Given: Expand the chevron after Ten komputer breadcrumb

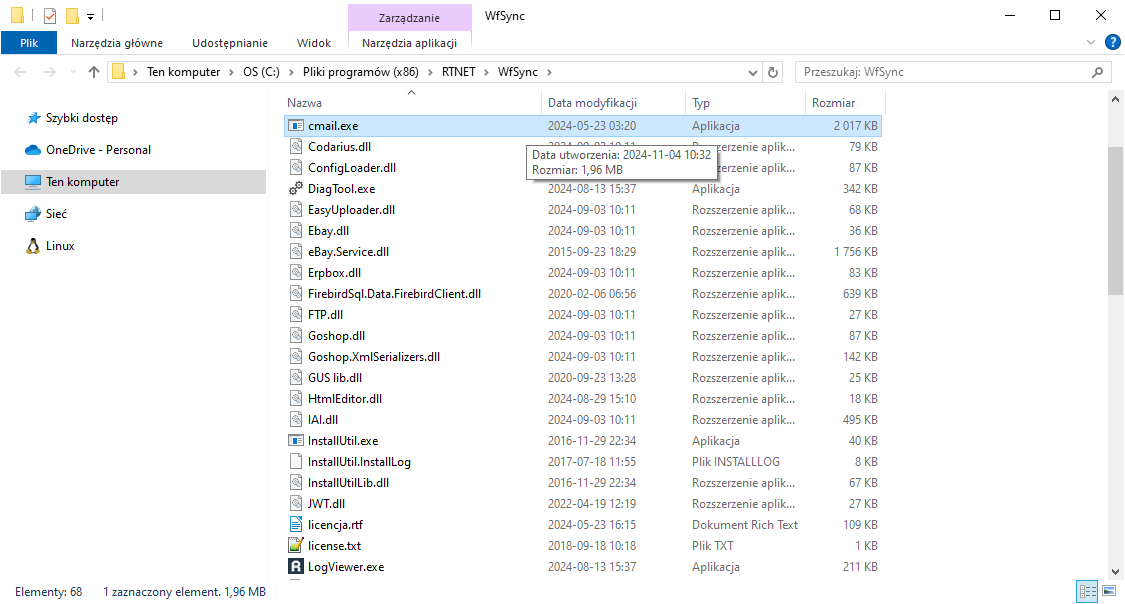Looking at the screenshot, I should click(x=231, y=72).
